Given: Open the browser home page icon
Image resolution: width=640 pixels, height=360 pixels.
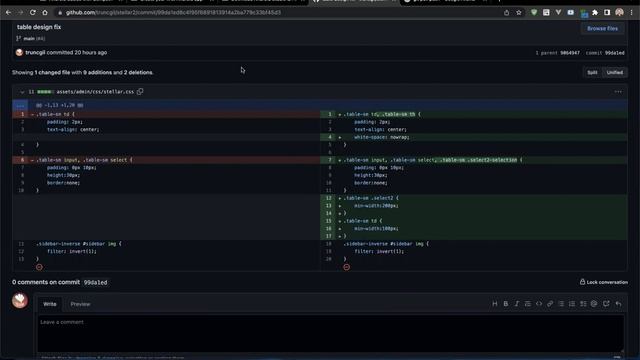Looking at the screenshot, I should tap(45, 13).
